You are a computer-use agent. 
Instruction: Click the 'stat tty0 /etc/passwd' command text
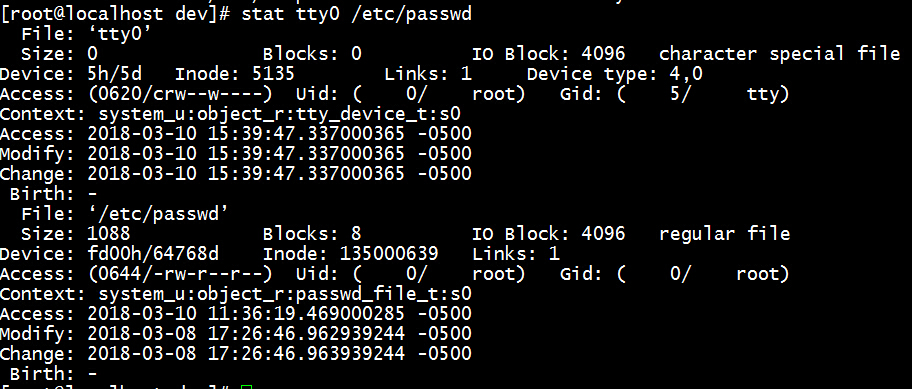click(356, 14)
